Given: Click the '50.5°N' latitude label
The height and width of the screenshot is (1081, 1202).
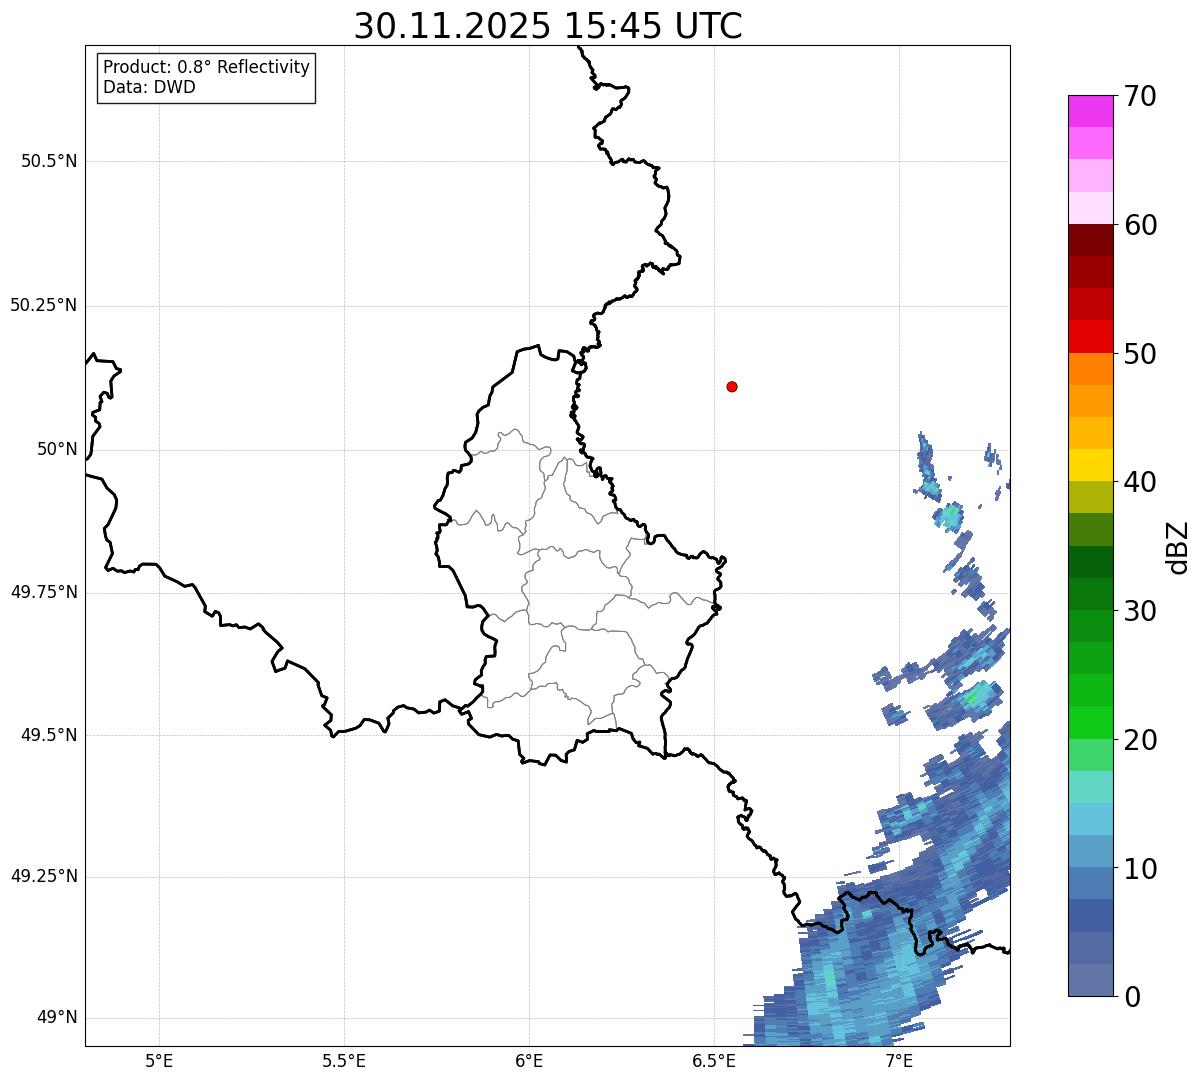Looking at the screenshot, I should pos(49,161).
